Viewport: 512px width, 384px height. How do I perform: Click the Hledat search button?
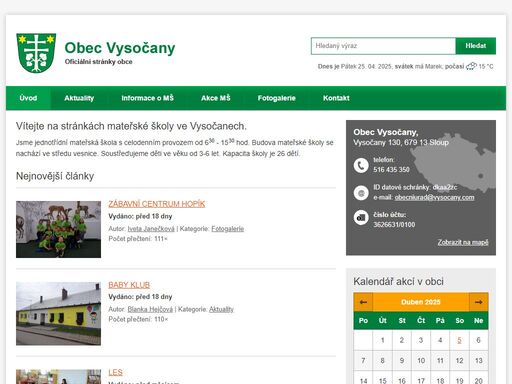tap(476, 46)
